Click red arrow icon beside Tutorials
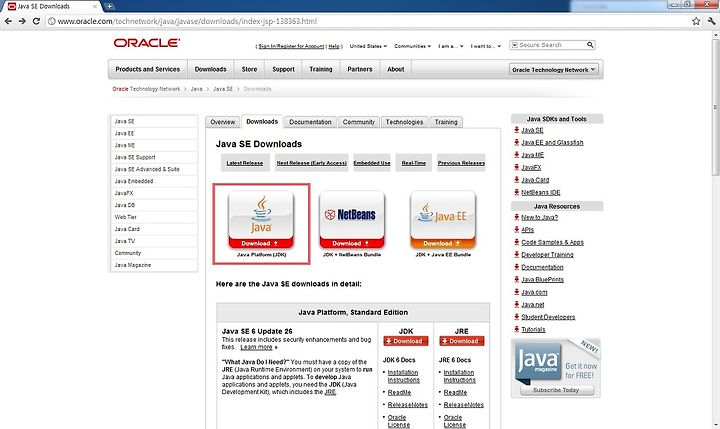Screen dimensions: 720x429 click(517, 329)
